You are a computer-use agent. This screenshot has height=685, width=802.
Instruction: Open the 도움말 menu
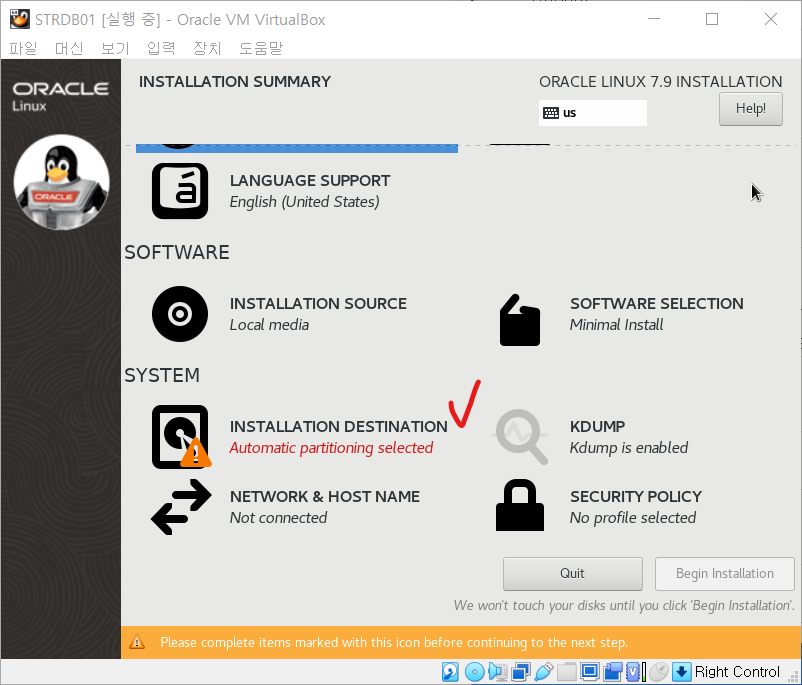tap(261, 48)
